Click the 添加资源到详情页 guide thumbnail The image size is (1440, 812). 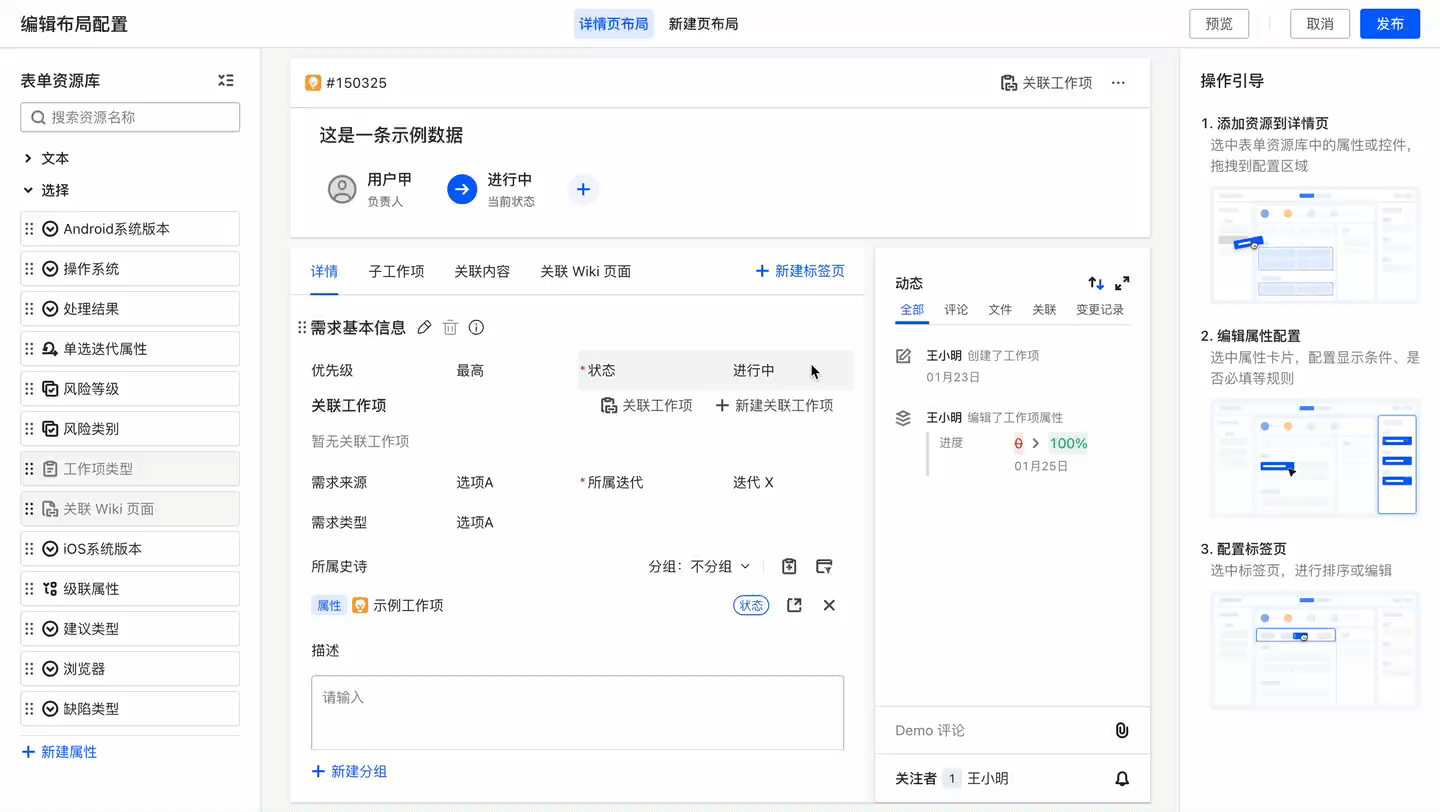1315,245
